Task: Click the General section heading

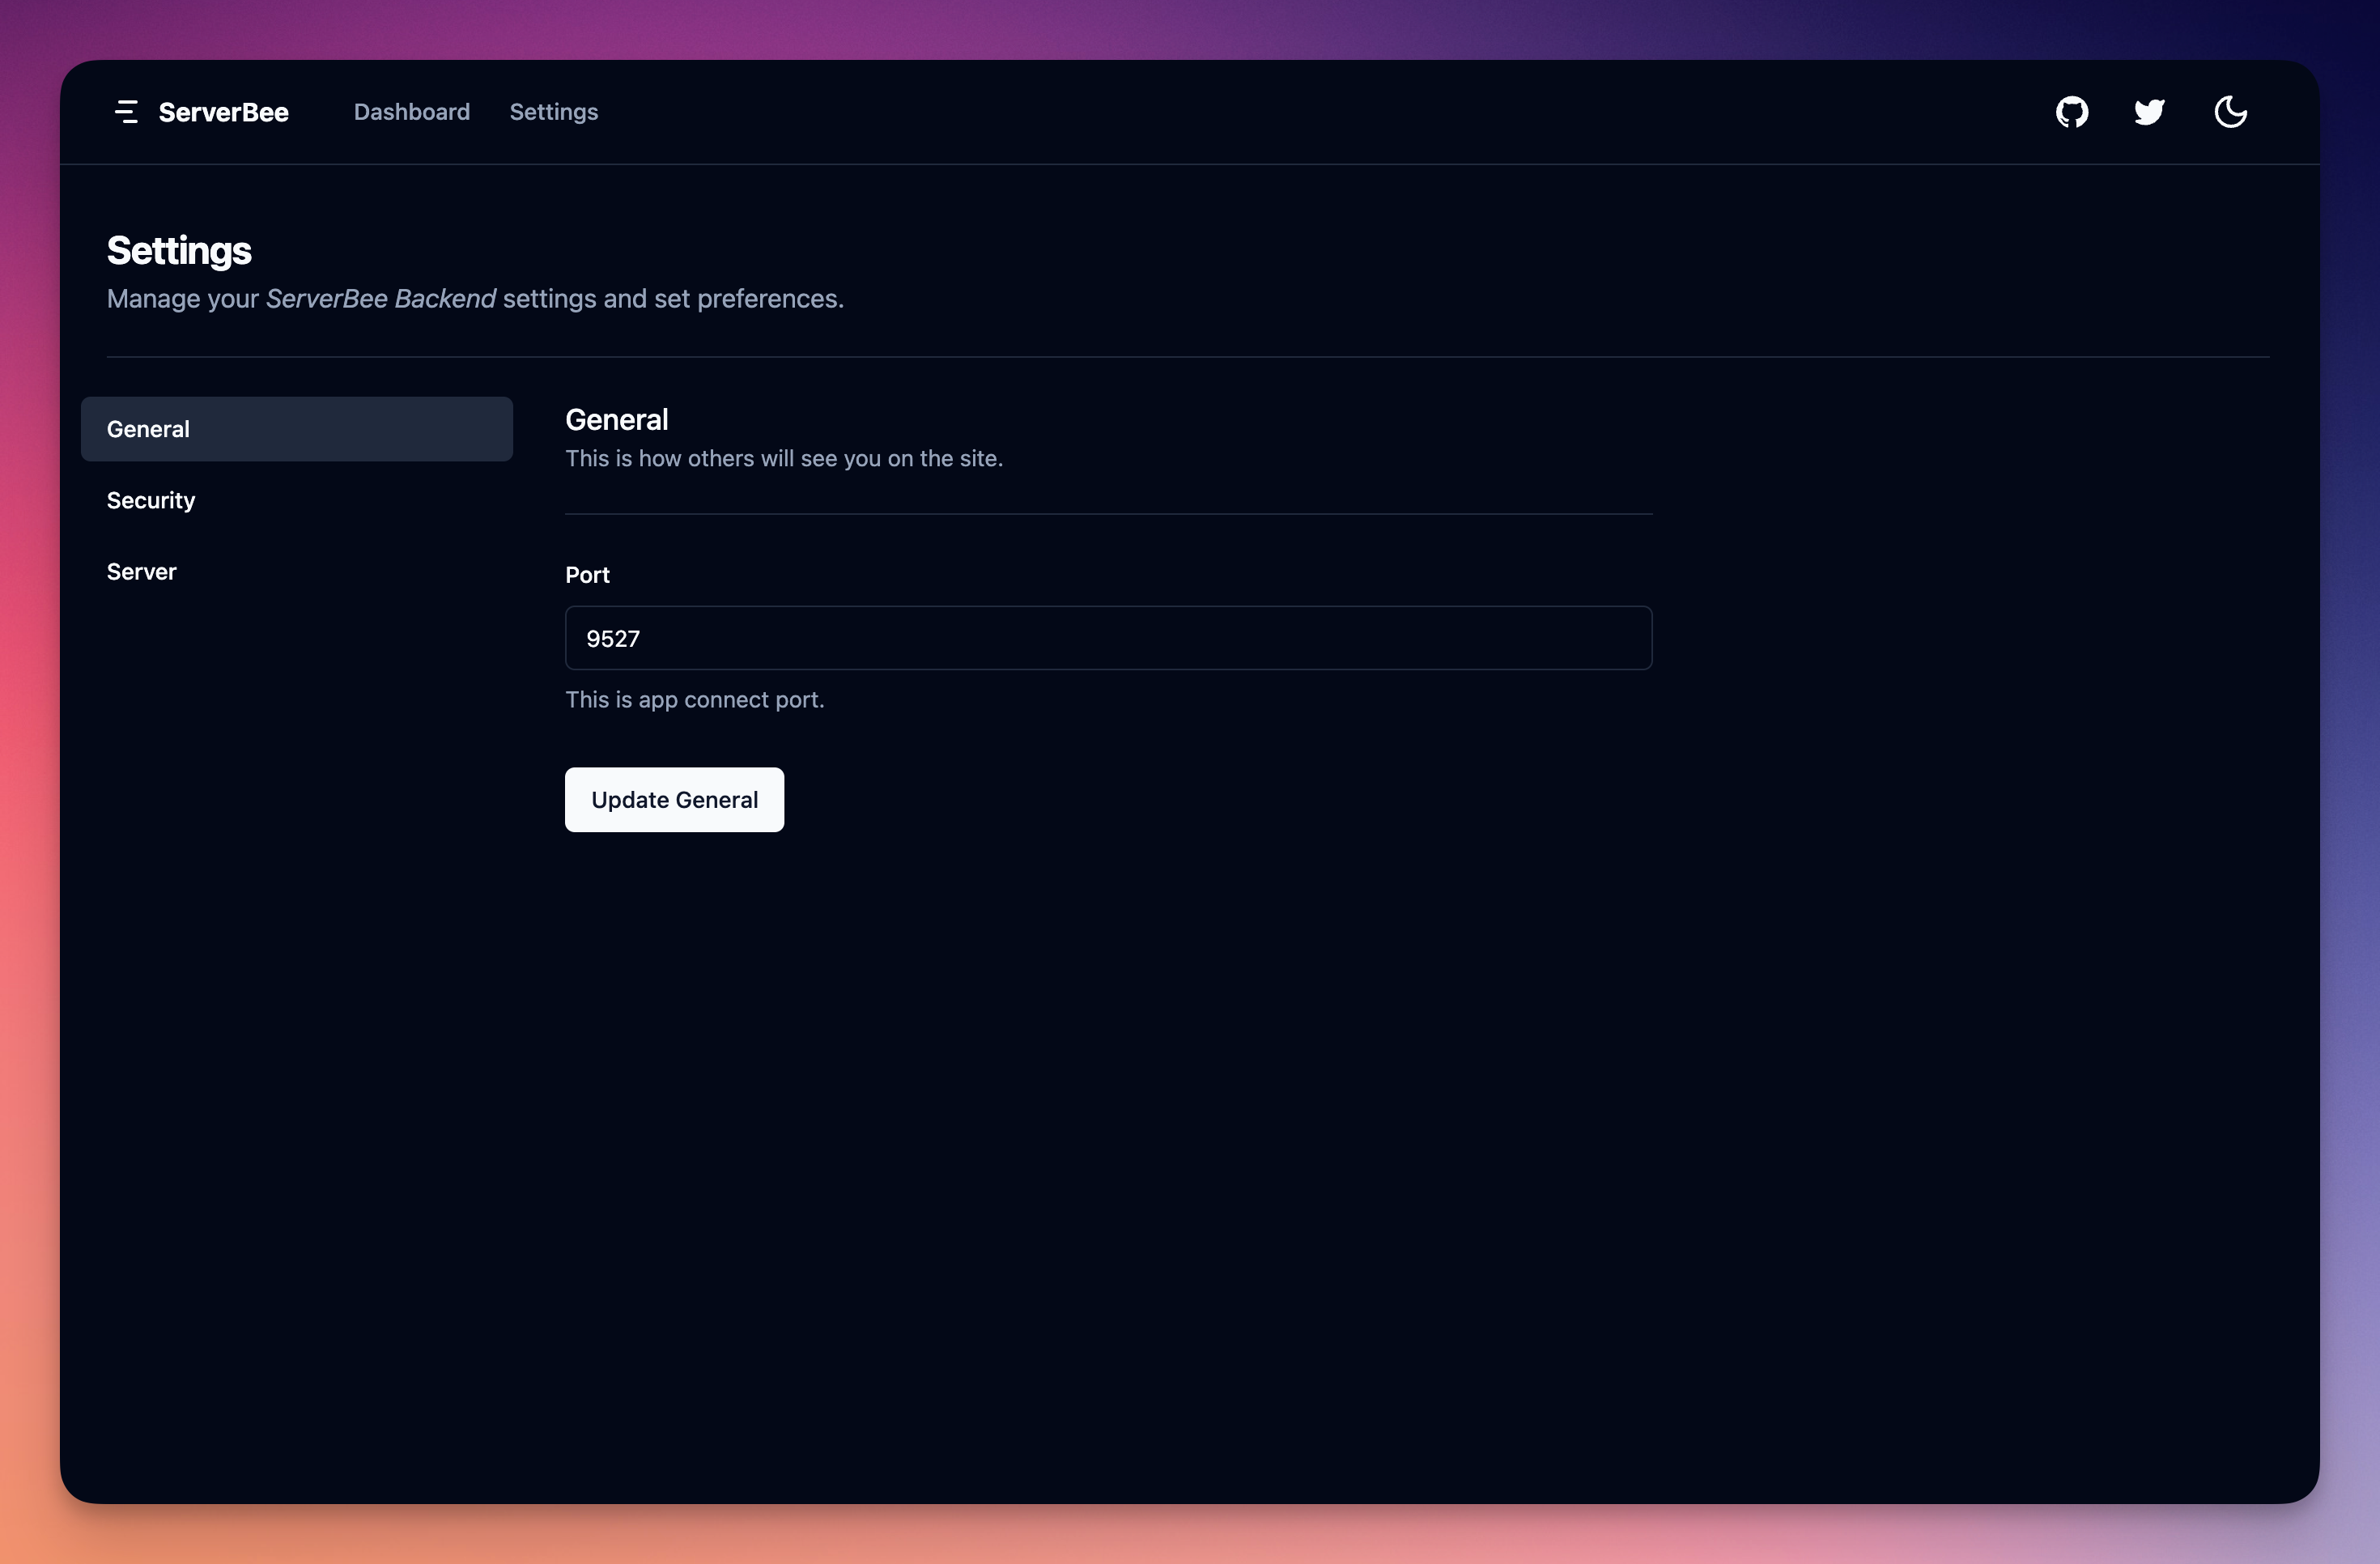Action: coord(616,420)
